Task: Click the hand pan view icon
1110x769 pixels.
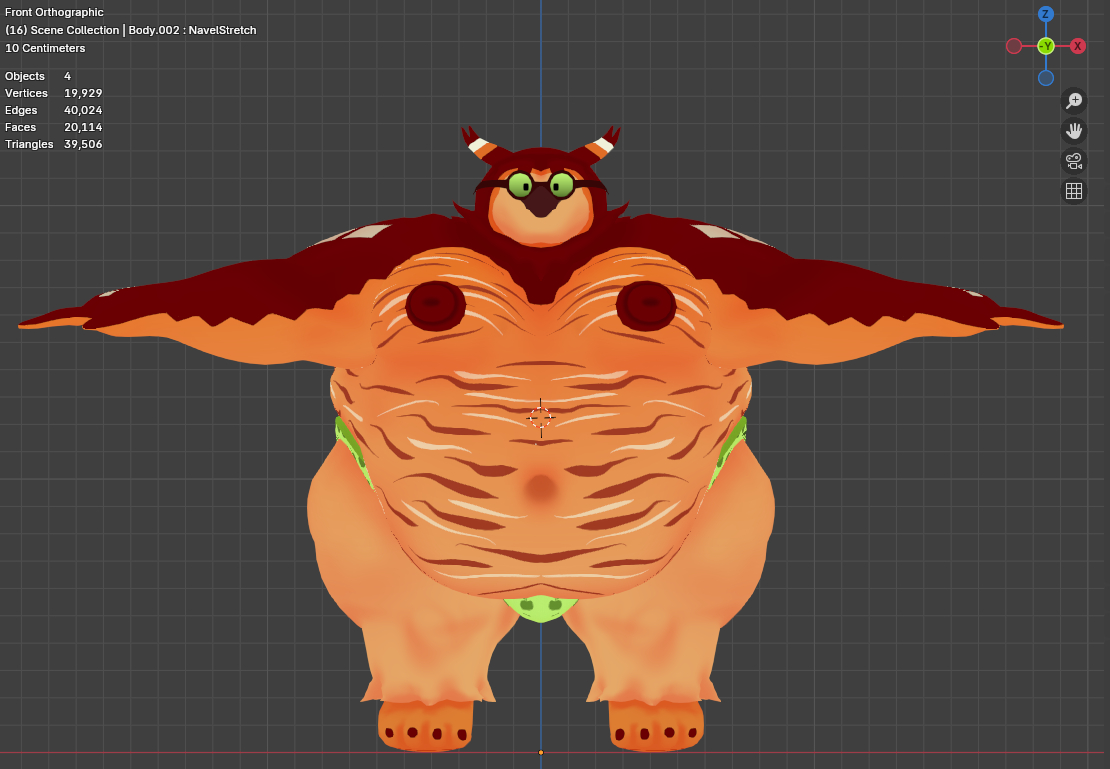Action: [x=1074, y=130]
